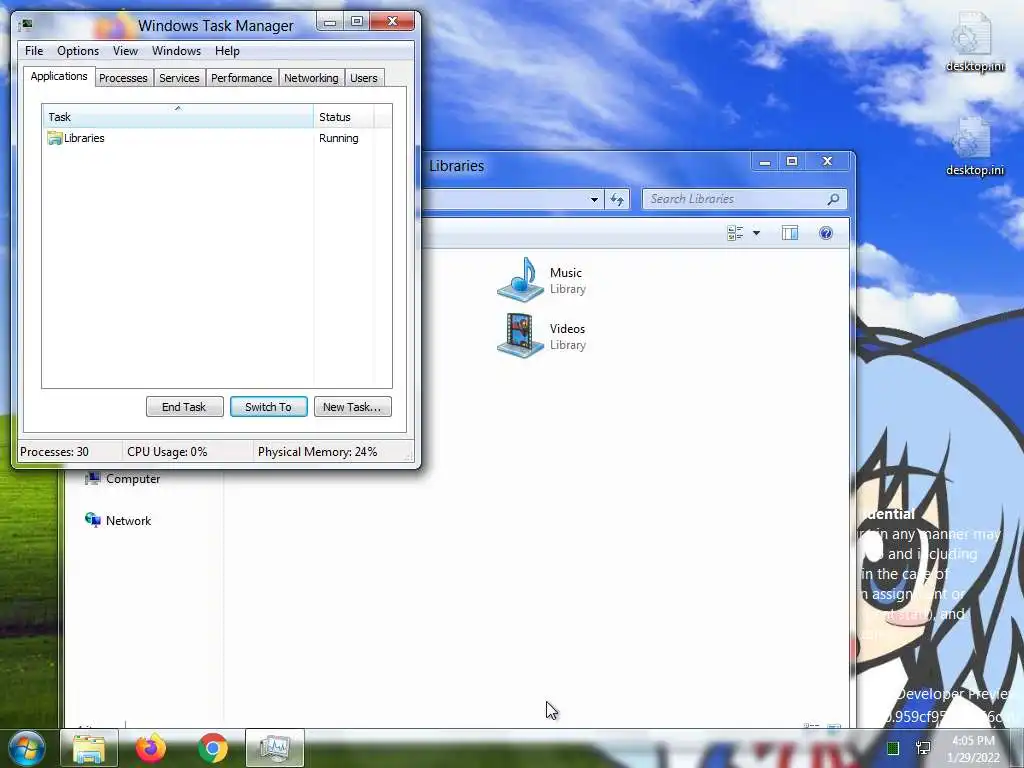Click the End Task button
Viewport: 1024px width, 768px height.
click(x=185, y=407)
